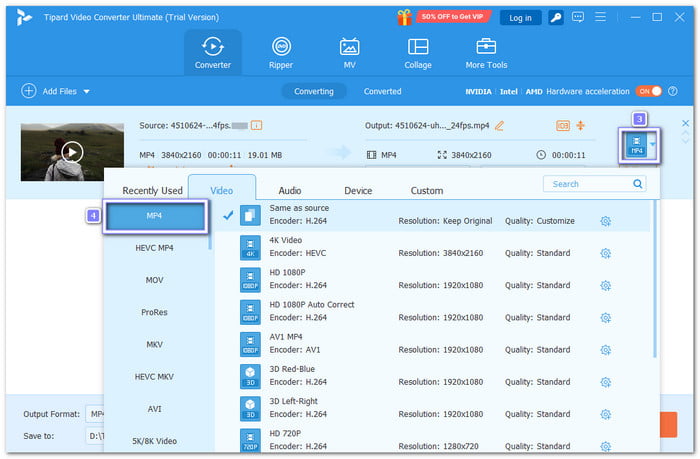Choose HD 1080P Auto Correct preset
Viewport: 700px width, 459px height.
pyautogui.click(x=432, y=311)
